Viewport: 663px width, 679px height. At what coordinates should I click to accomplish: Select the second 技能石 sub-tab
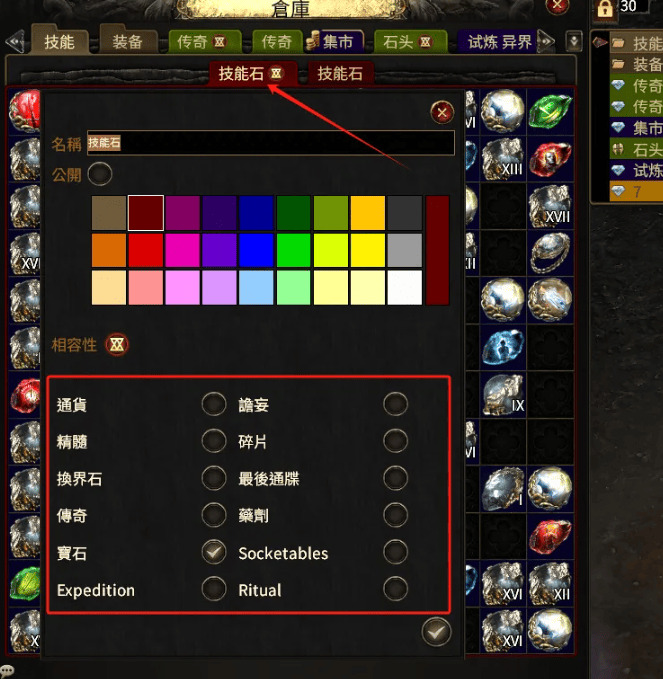point(340,74)
